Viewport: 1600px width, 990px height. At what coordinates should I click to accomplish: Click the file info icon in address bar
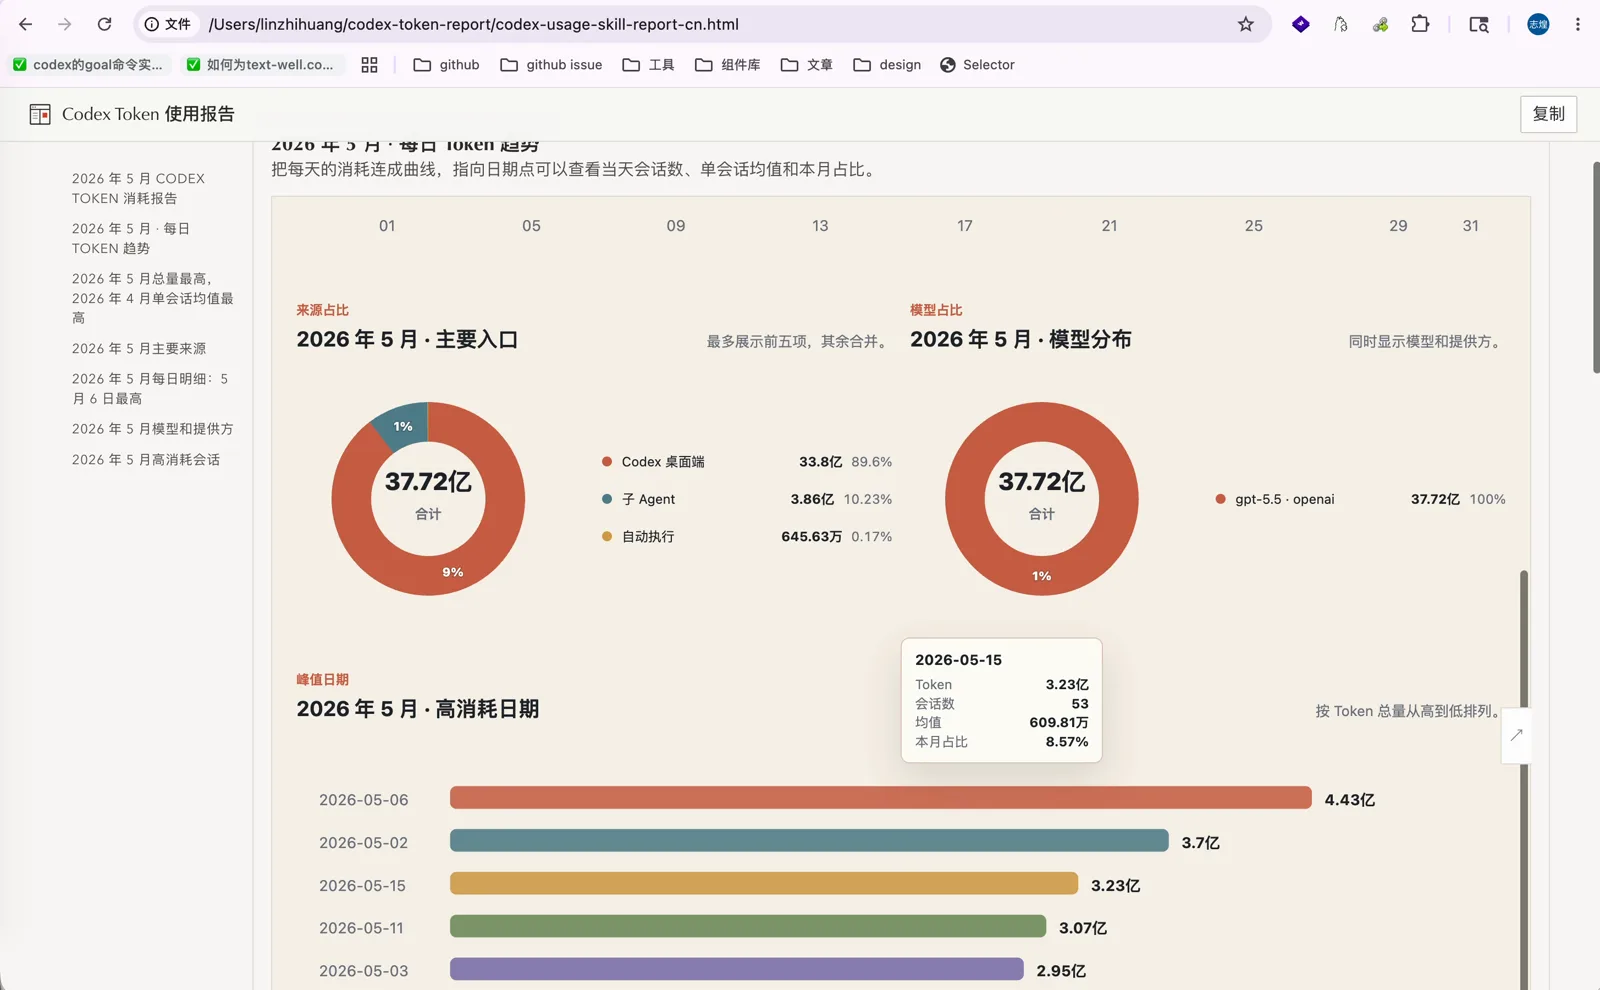coord(152,24)
